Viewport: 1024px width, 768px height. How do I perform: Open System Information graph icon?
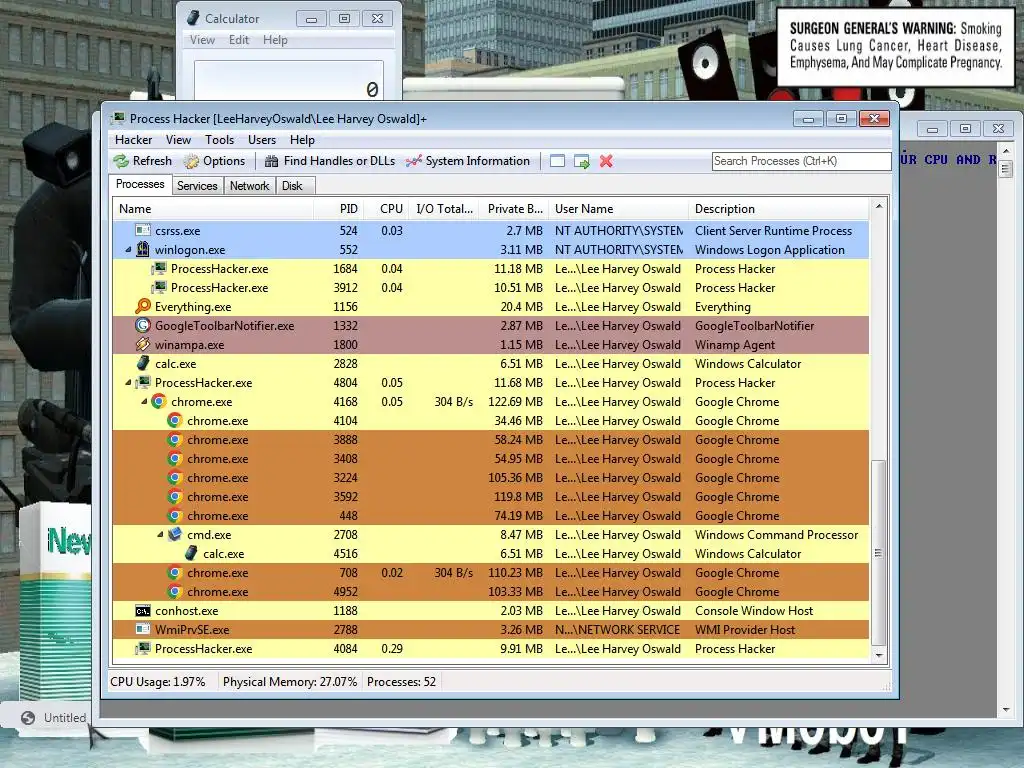pos(413,161)
